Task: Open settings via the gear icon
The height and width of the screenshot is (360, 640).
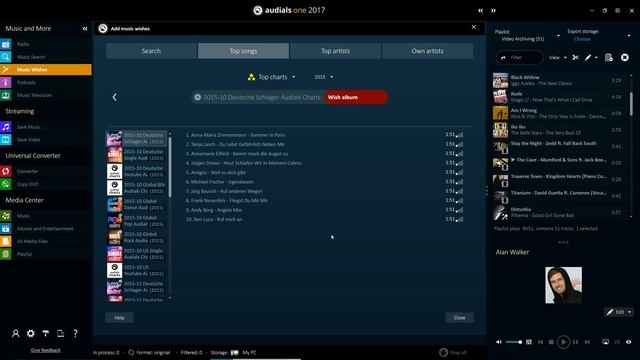Action: tap(31, 333)
